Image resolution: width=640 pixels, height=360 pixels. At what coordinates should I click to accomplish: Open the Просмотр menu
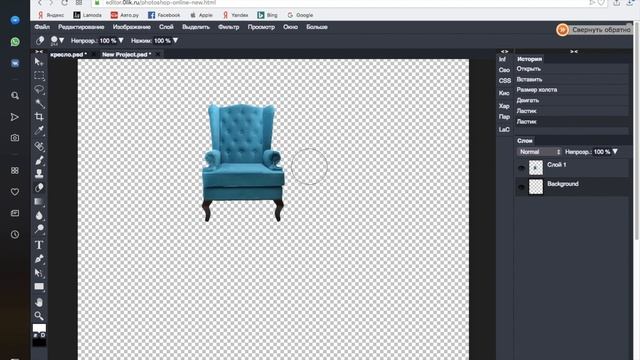point(261,27)
